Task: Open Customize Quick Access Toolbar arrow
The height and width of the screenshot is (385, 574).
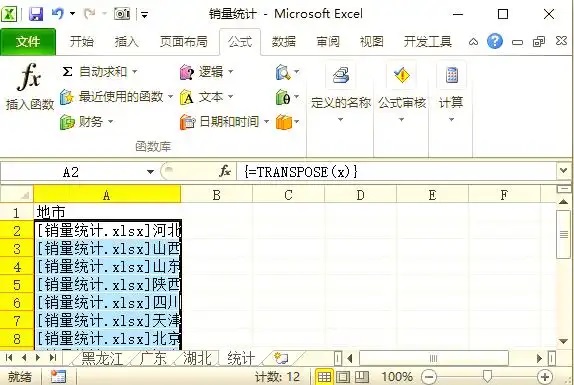Action: 145,15
